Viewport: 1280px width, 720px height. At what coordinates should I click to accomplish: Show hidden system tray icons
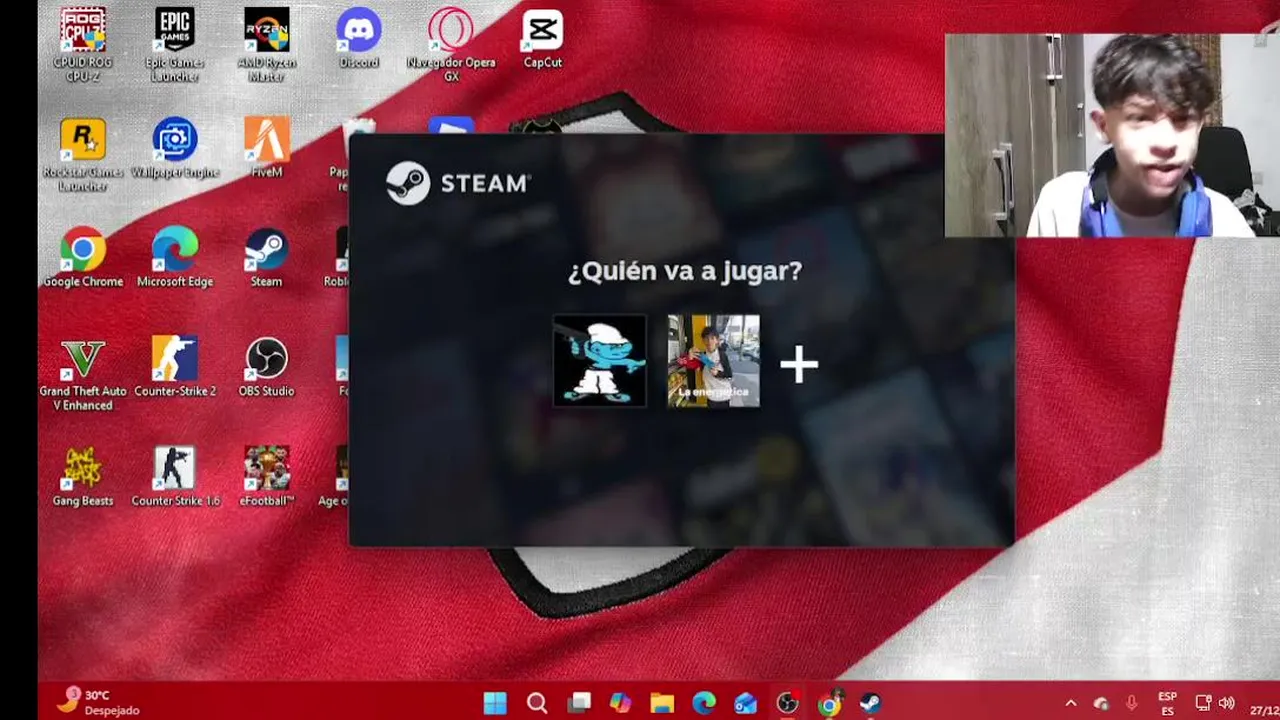[1071, 704]
